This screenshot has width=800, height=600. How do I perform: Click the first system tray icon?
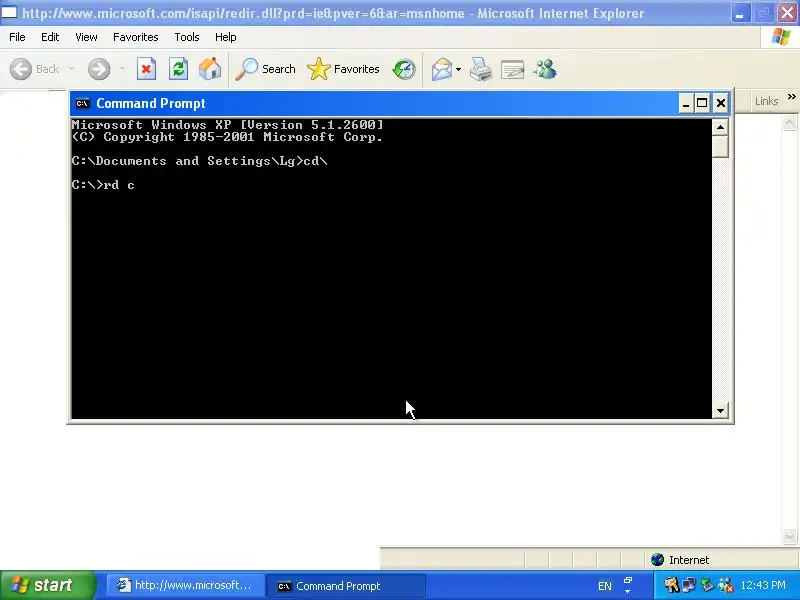671,585
